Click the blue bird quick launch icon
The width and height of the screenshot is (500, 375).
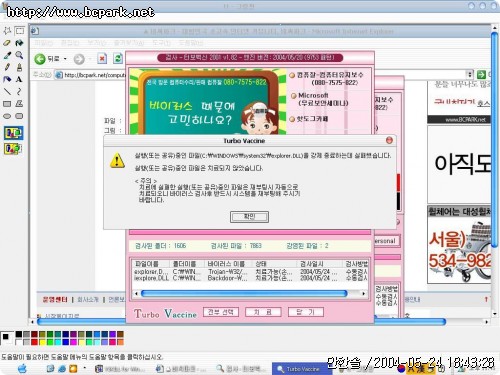pos(62,369)
